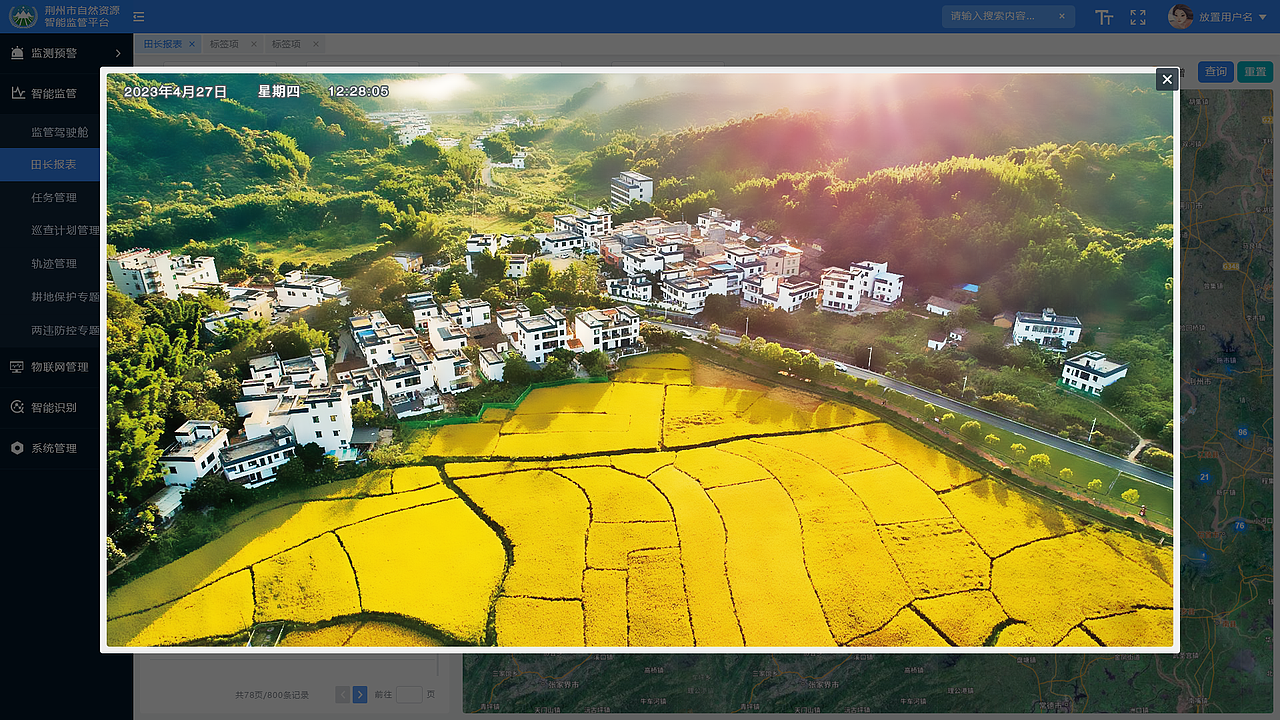Click the 96 route marker on the map
This screenshot has width=1280, height=720.
click(1242, 432)
